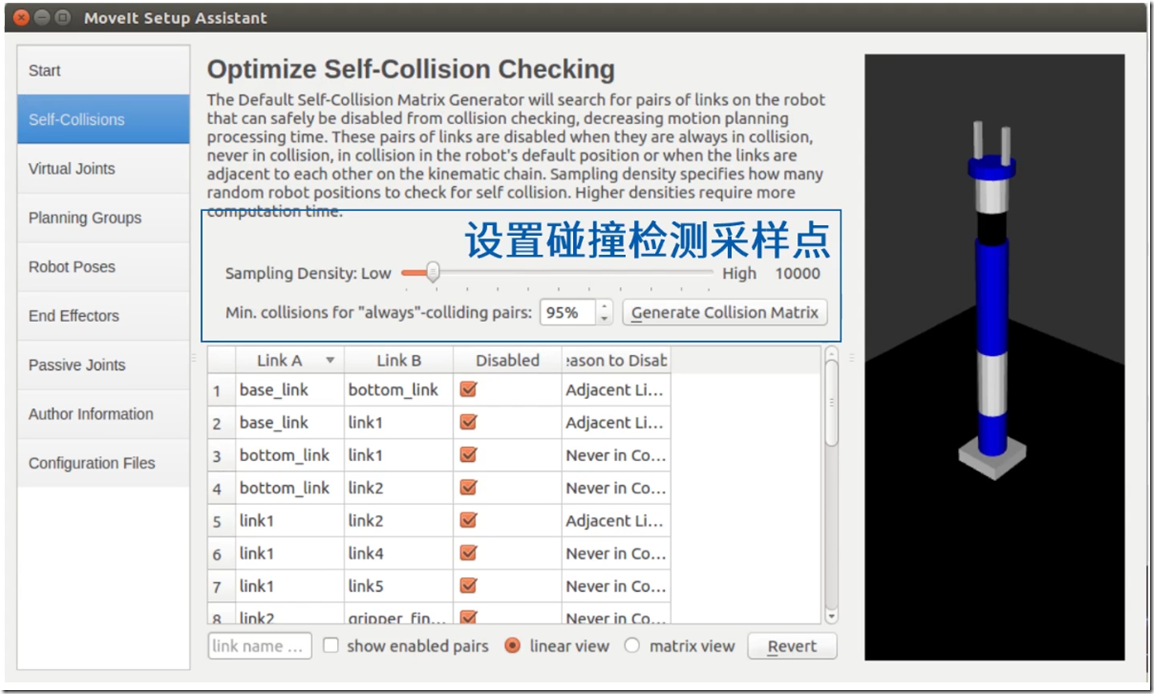Select 'Adjacent Li...' reason in row 5
Screen dimensions: 1154x694
click(x=616, y=520)
